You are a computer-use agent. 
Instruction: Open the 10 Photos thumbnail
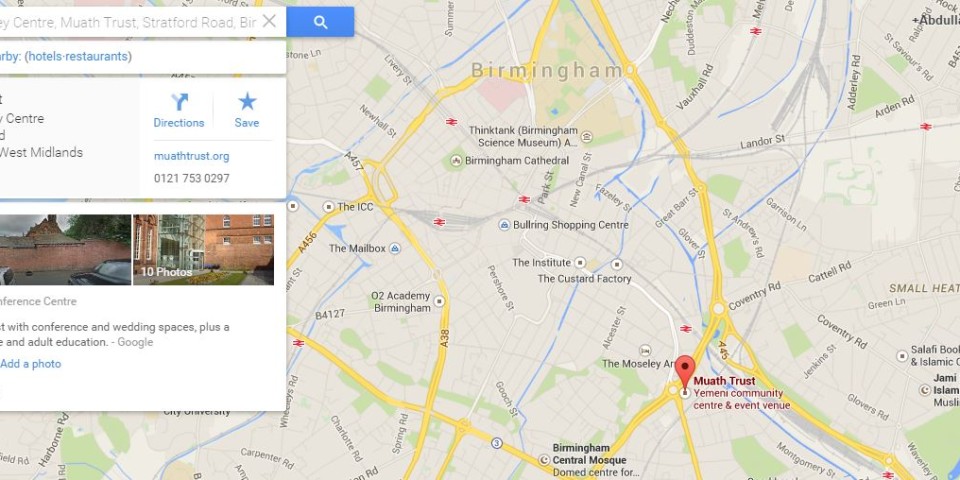[203, 250]
